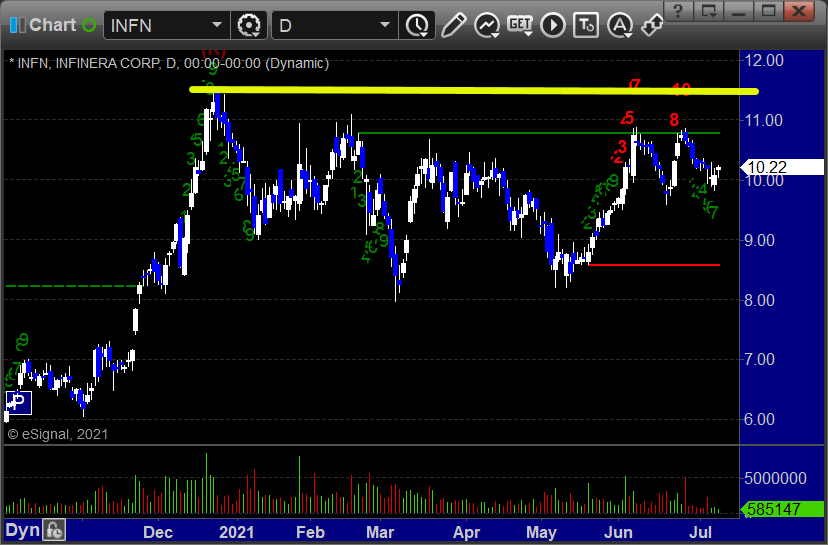
Task: Click the blue Chart window icon
Action: point(17,25)
